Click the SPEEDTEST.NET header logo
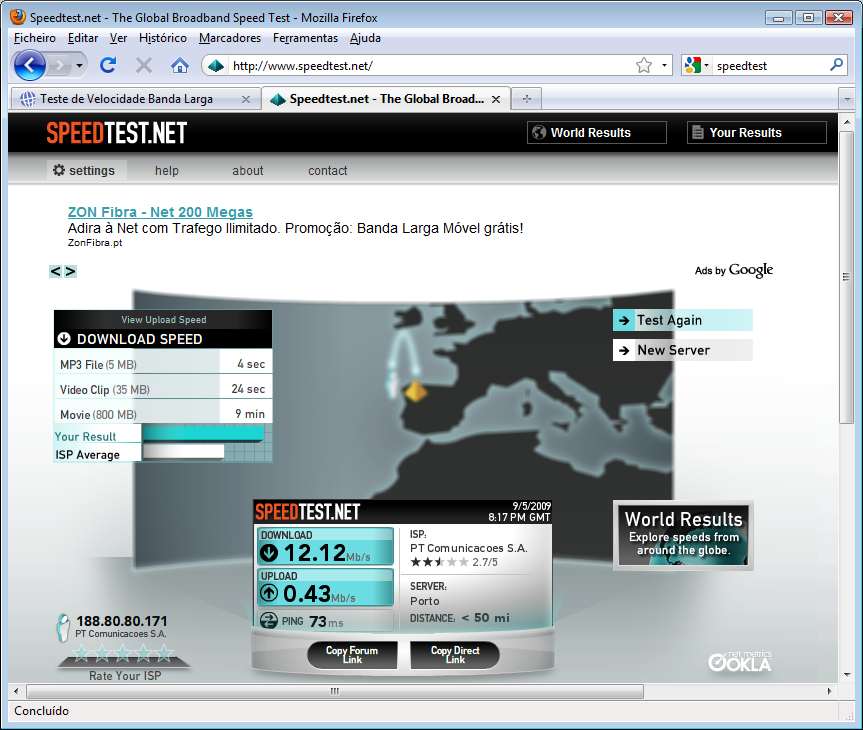 coord(117,133)
